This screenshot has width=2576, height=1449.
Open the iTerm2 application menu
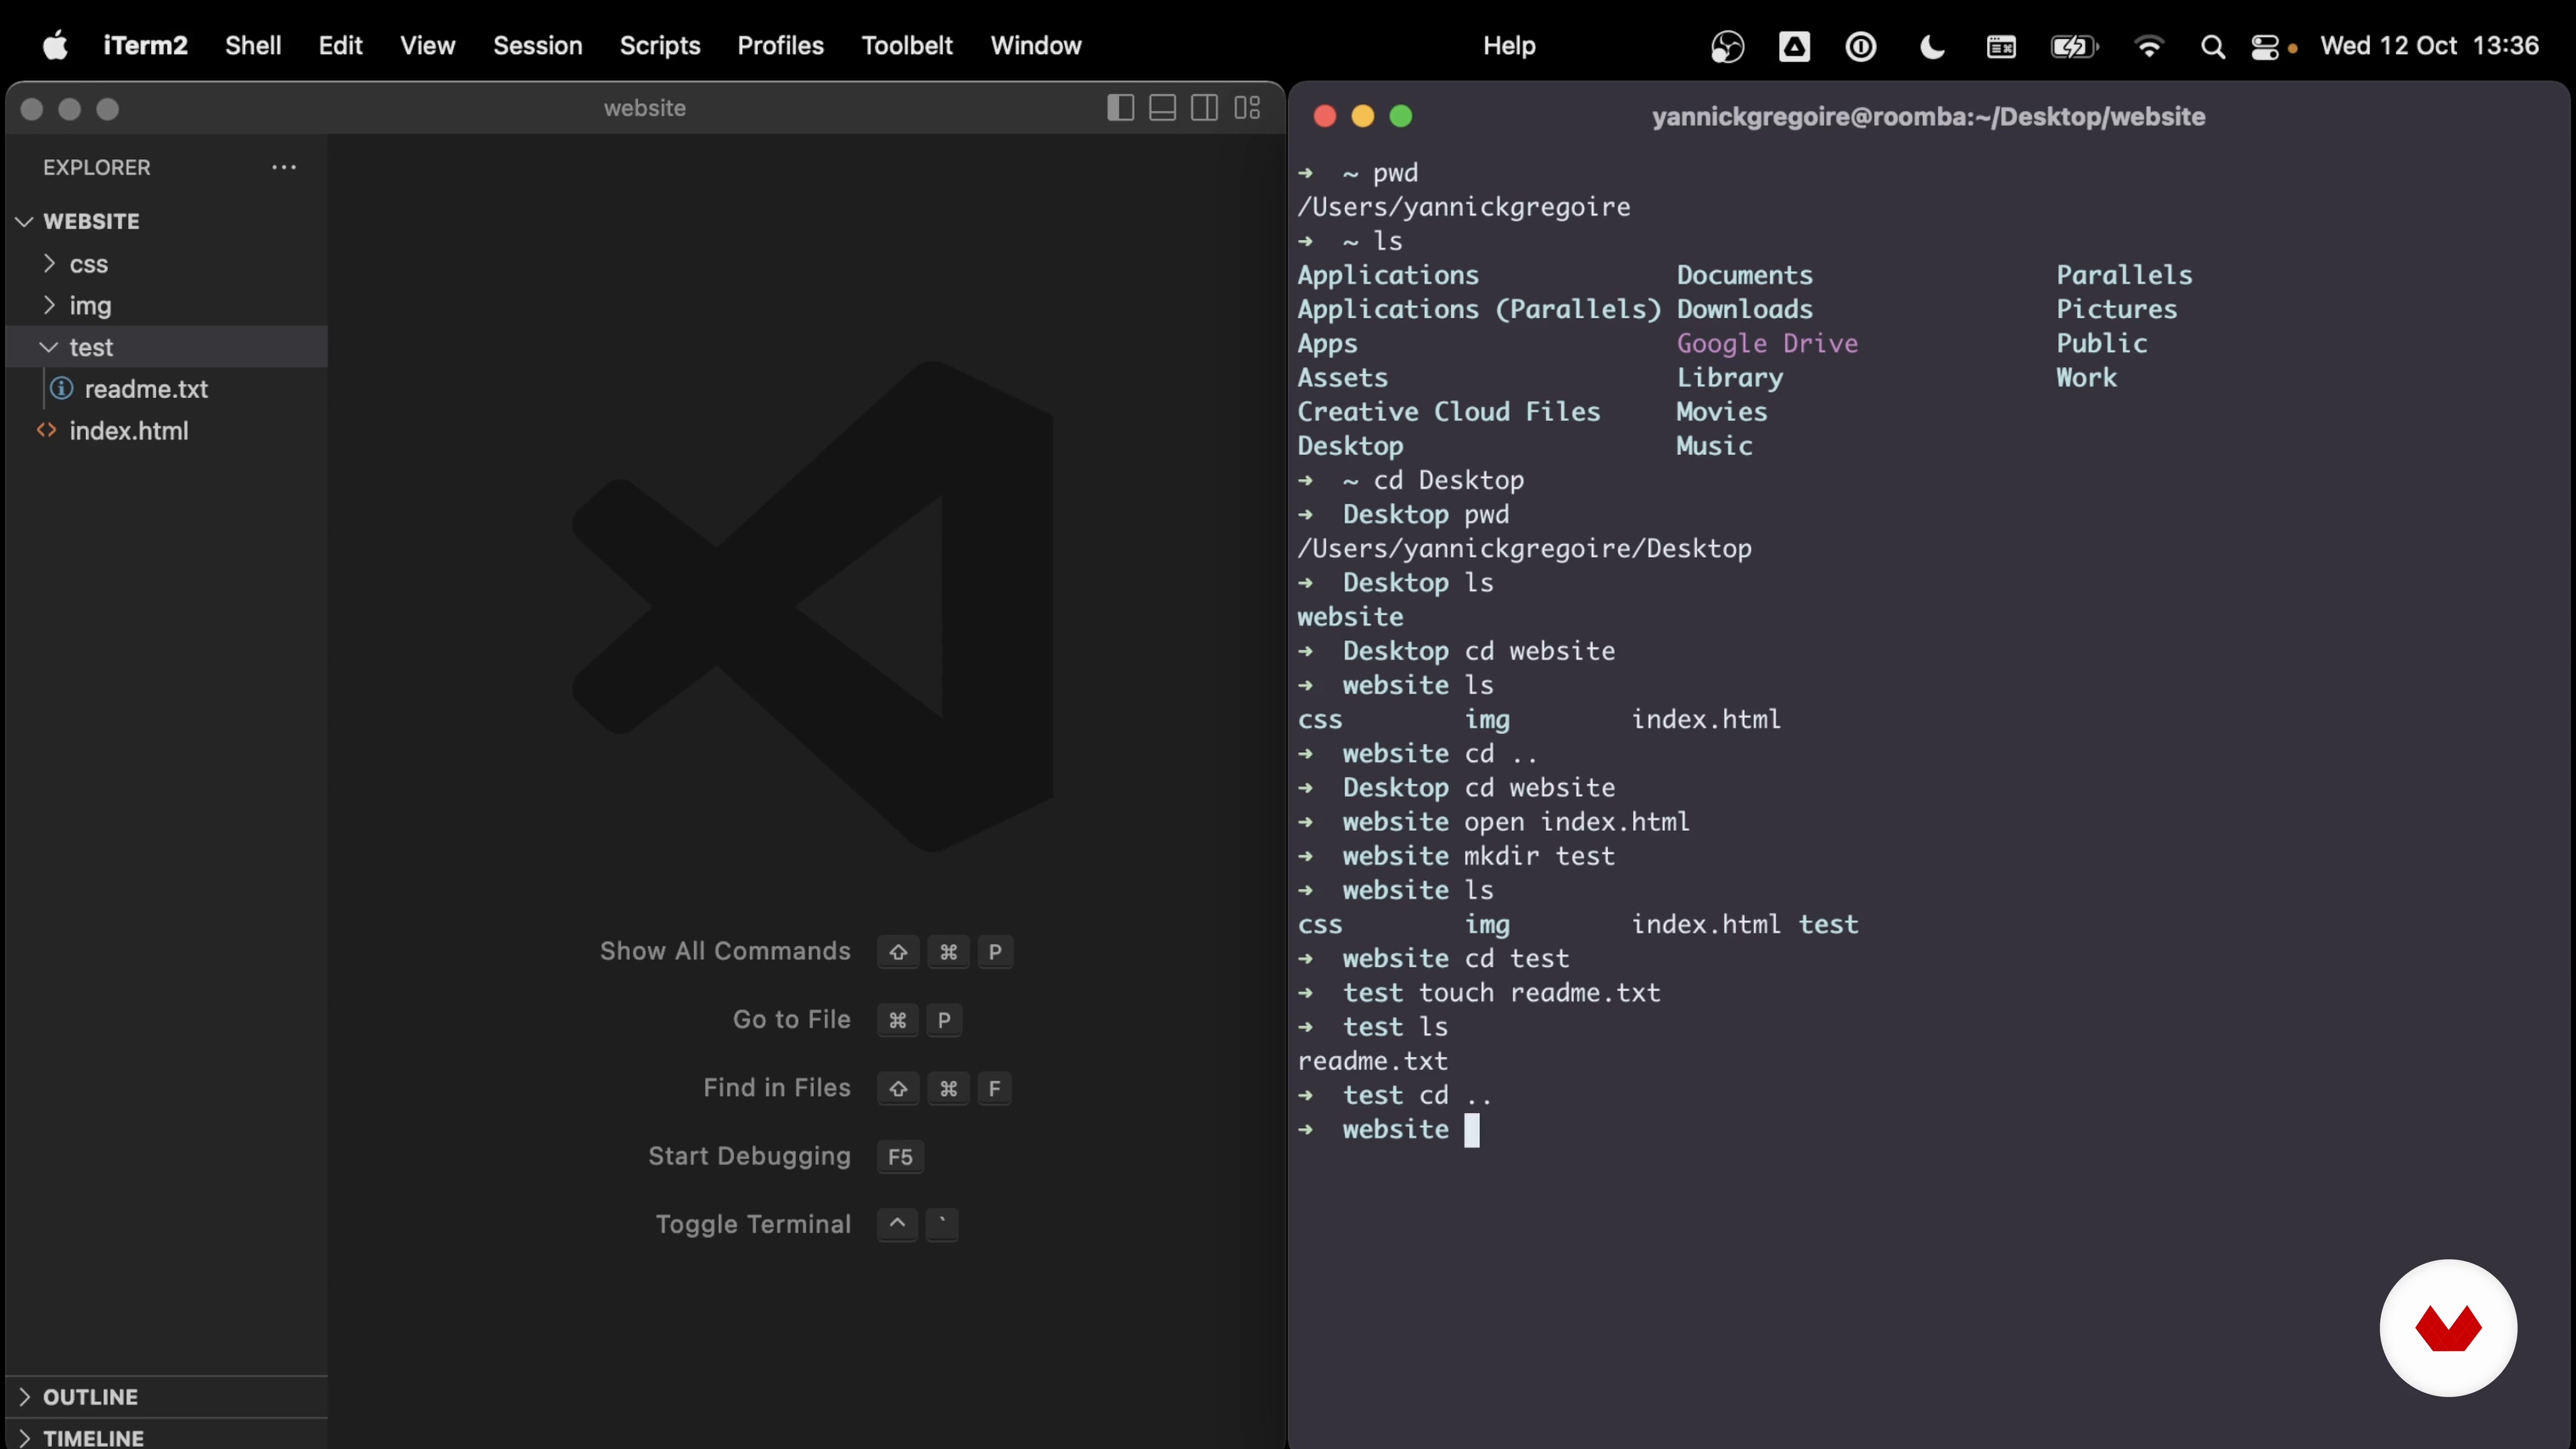pyautogui.click(x=146, y=46)
